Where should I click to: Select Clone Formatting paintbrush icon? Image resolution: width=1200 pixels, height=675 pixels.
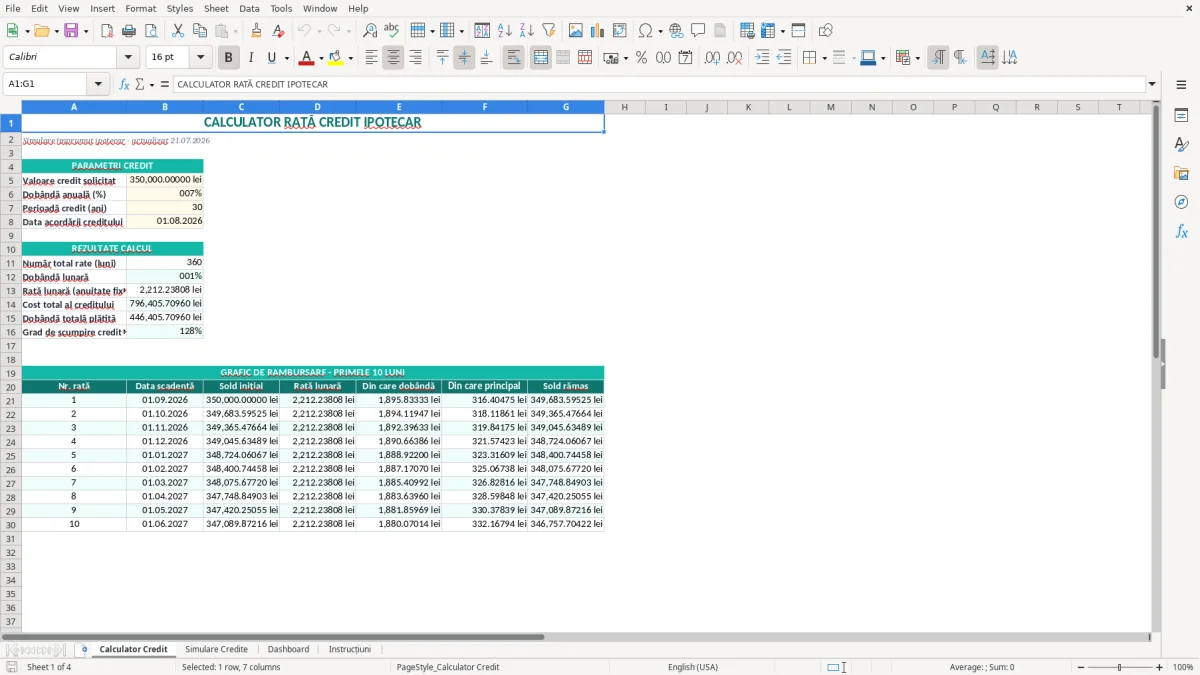point(256,31)
